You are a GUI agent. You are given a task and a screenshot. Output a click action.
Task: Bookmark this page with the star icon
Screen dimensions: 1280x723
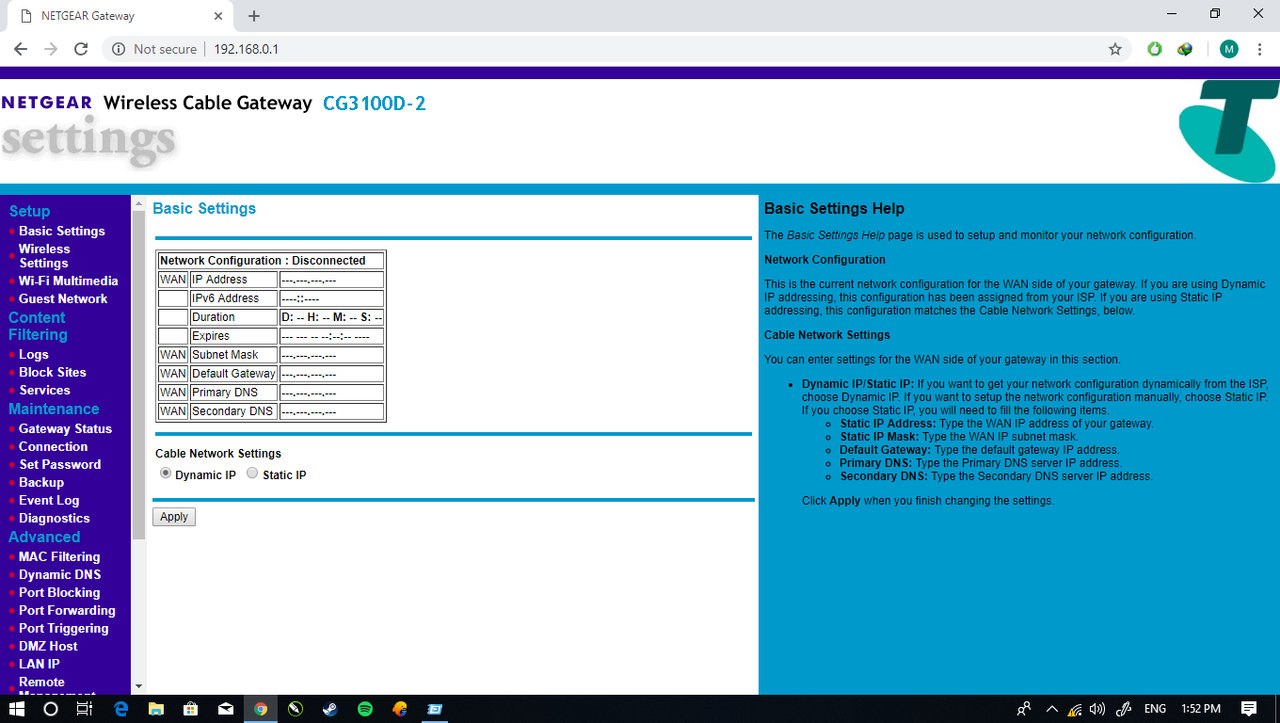1115,49
